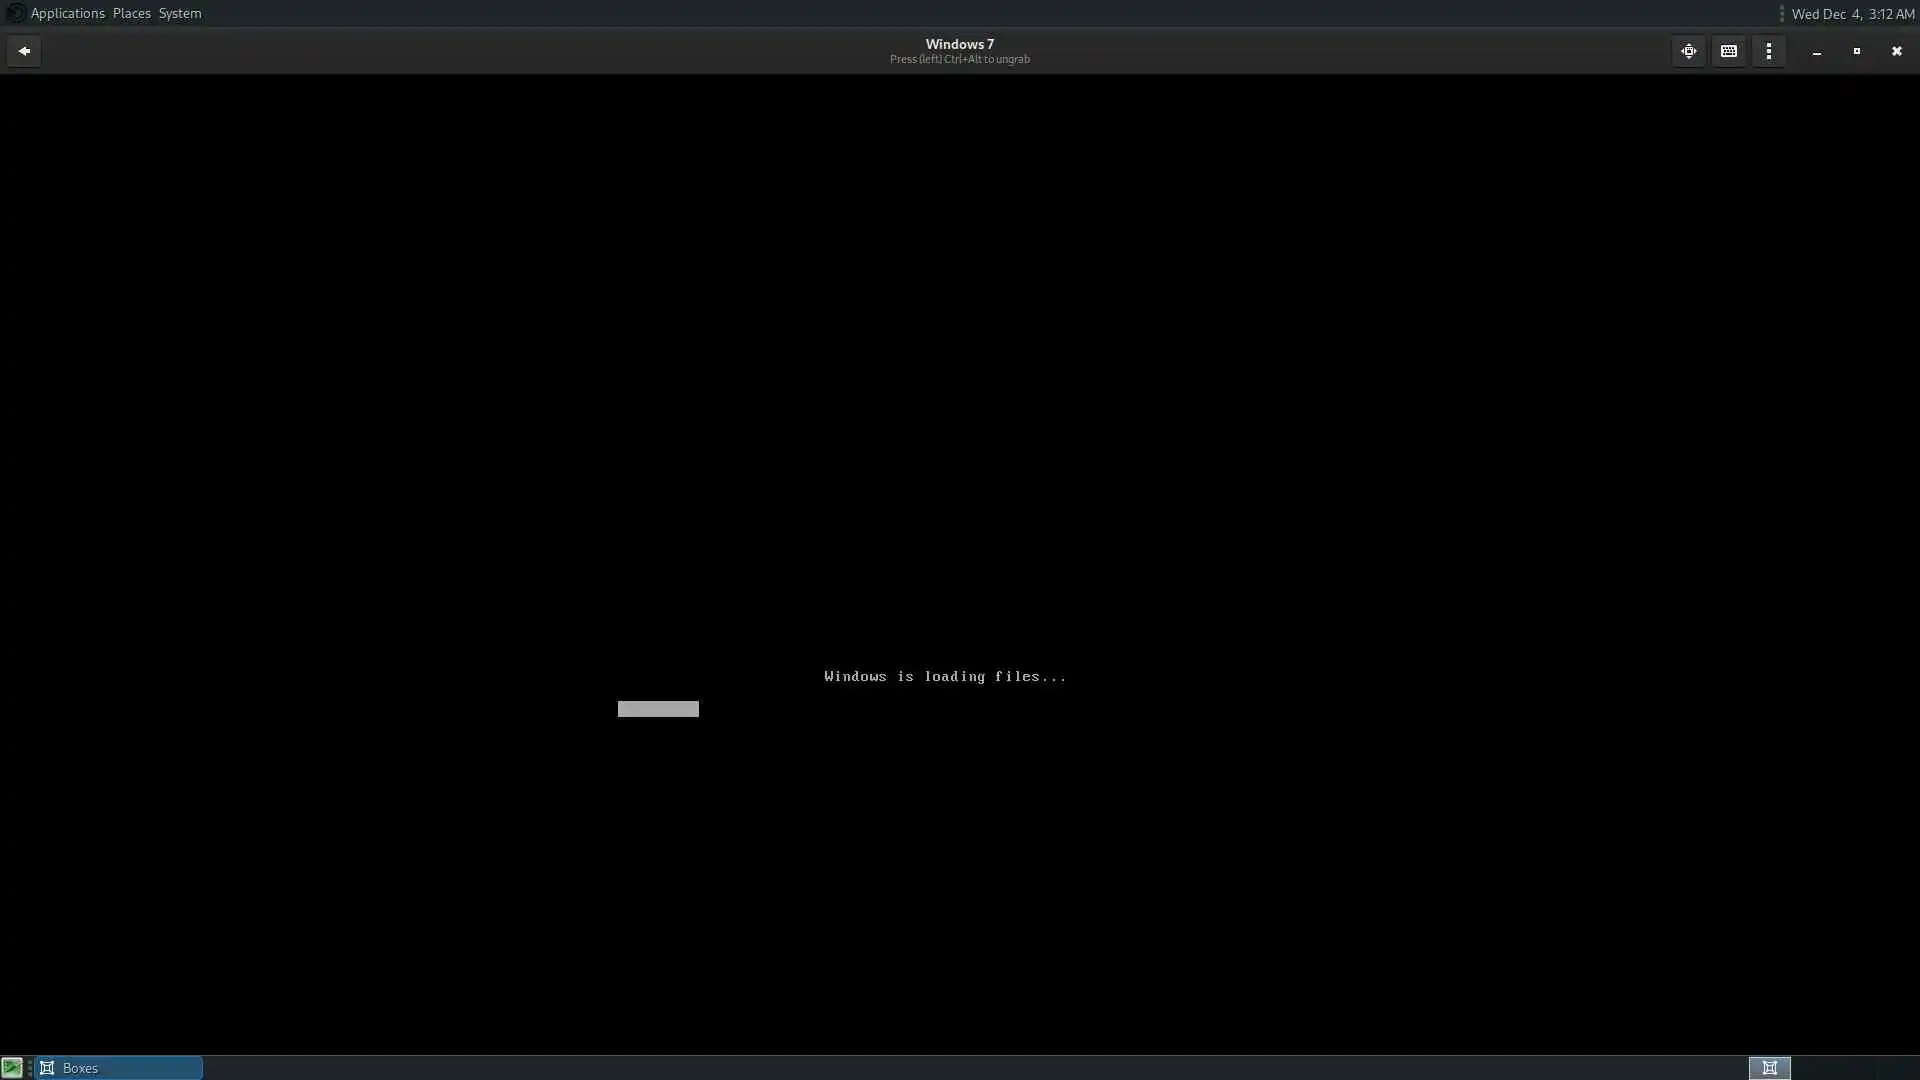Viewport: 1920px width, 1080px height.
Task: Minimize the Windows 7 Boxes window
Action: pyautogui.click(x=1816, y=51)
